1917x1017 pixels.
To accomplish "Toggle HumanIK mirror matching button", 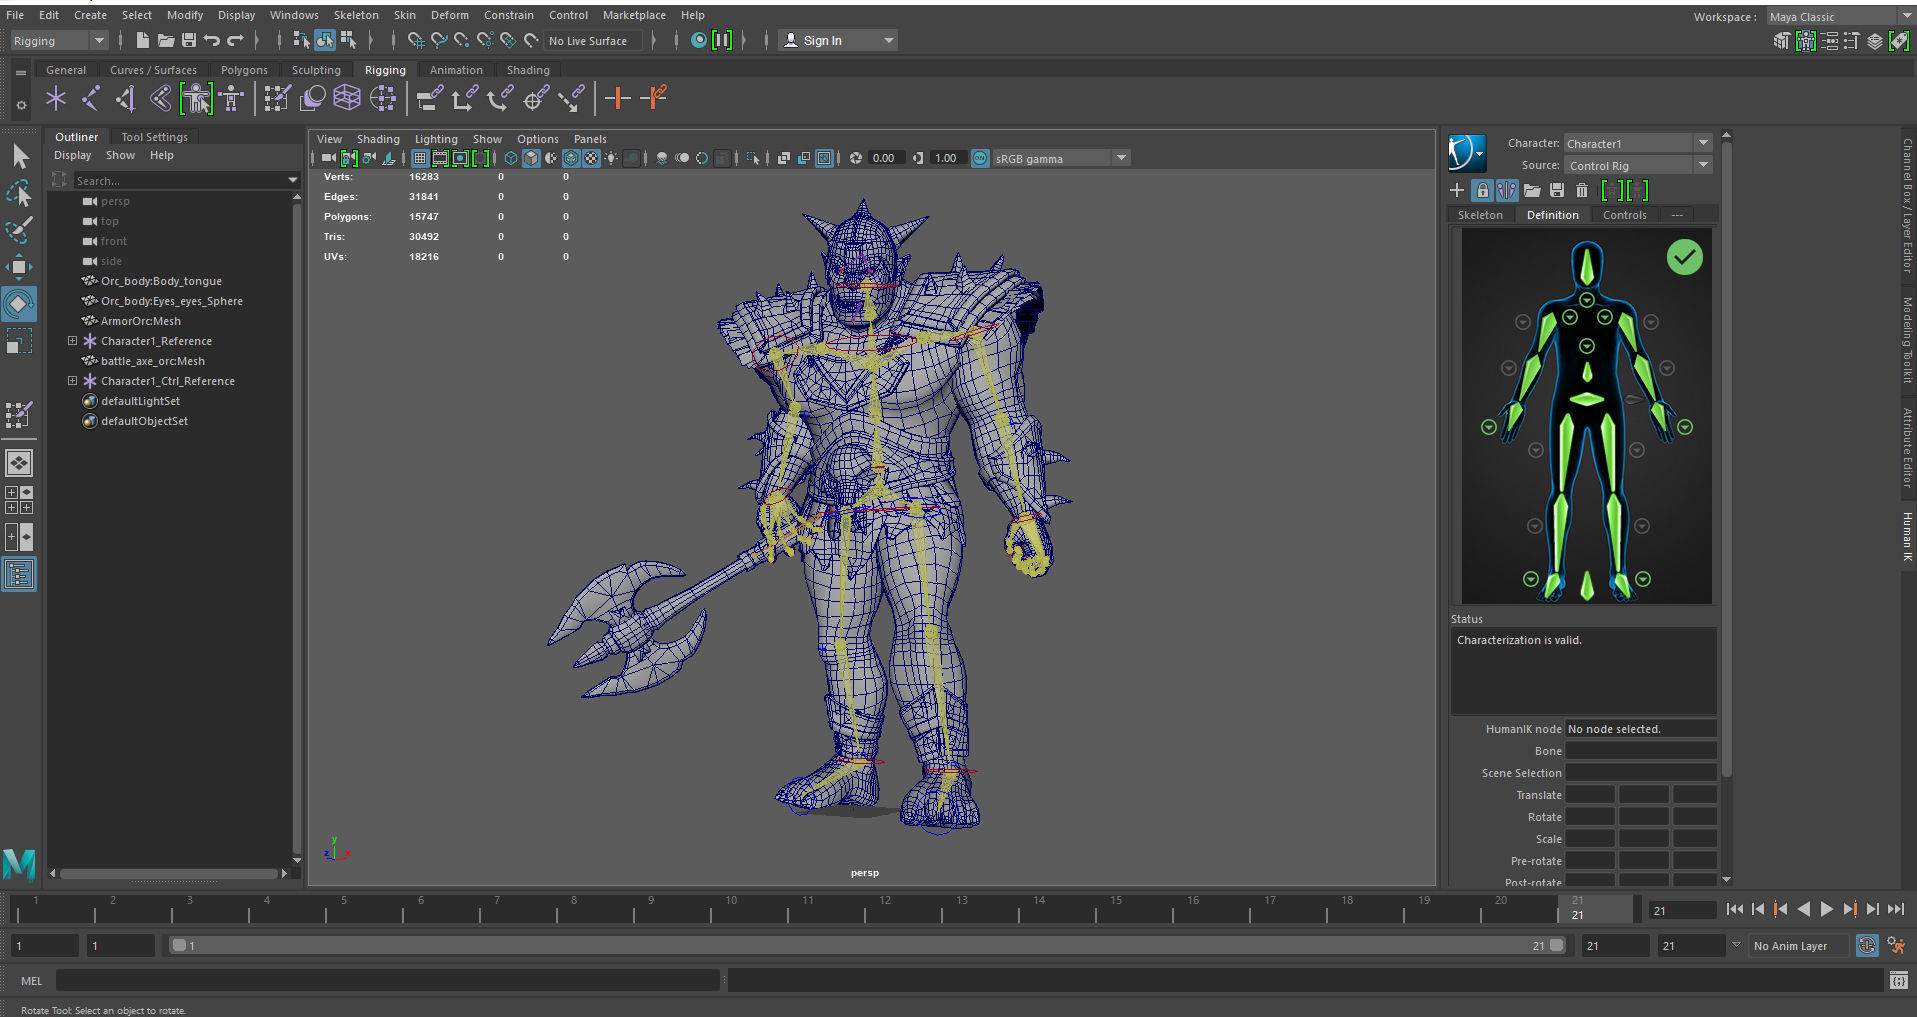I will pyautogui.click(x=1507, y=190).
